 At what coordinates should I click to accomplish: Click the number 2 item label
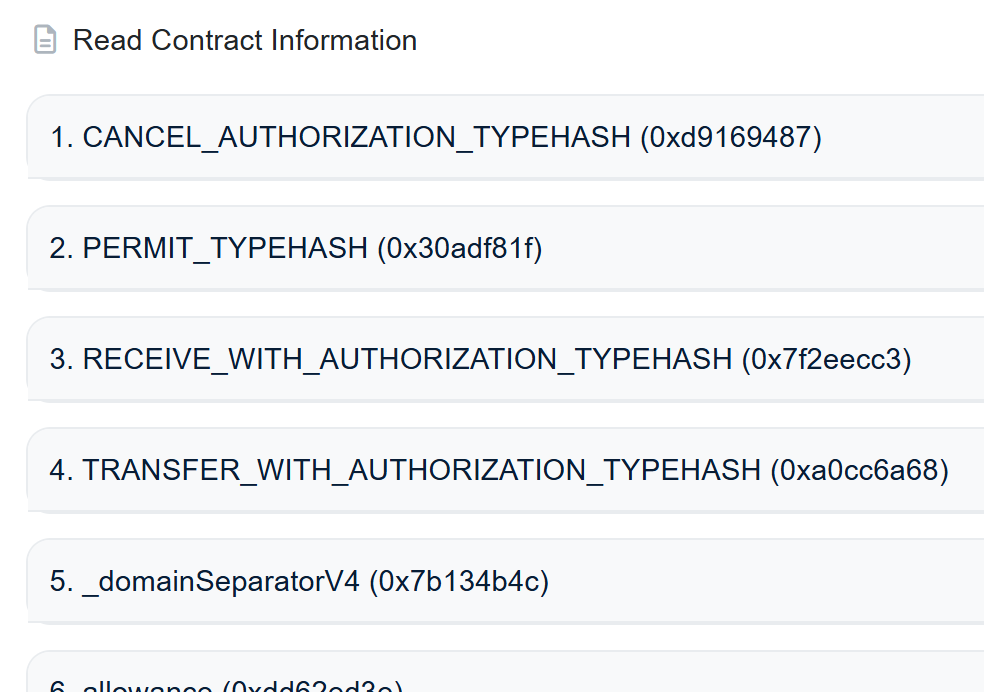click(62, 248)
